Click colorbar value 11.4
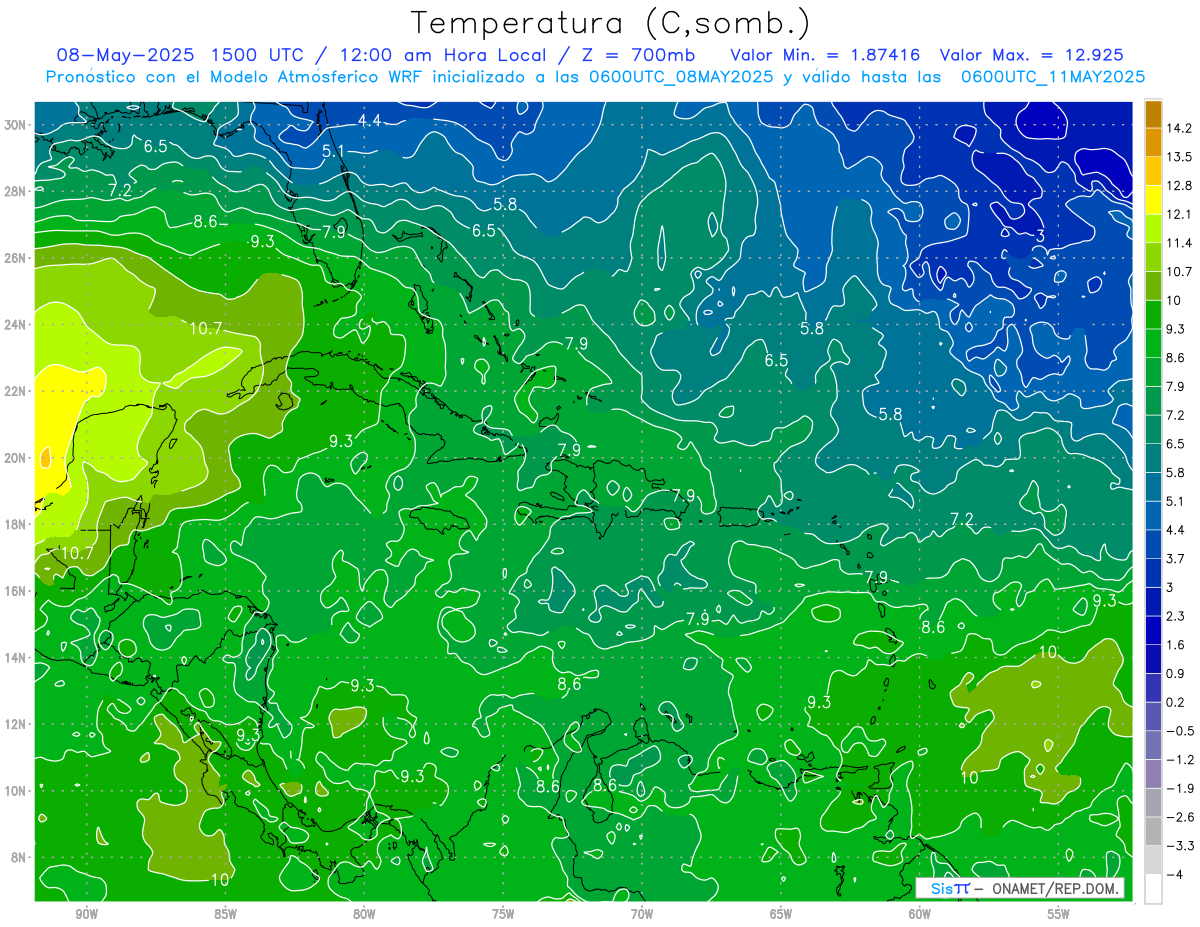Image resolution: width=1200 pixels, height=927 pixels. (x=1180, y=243)
